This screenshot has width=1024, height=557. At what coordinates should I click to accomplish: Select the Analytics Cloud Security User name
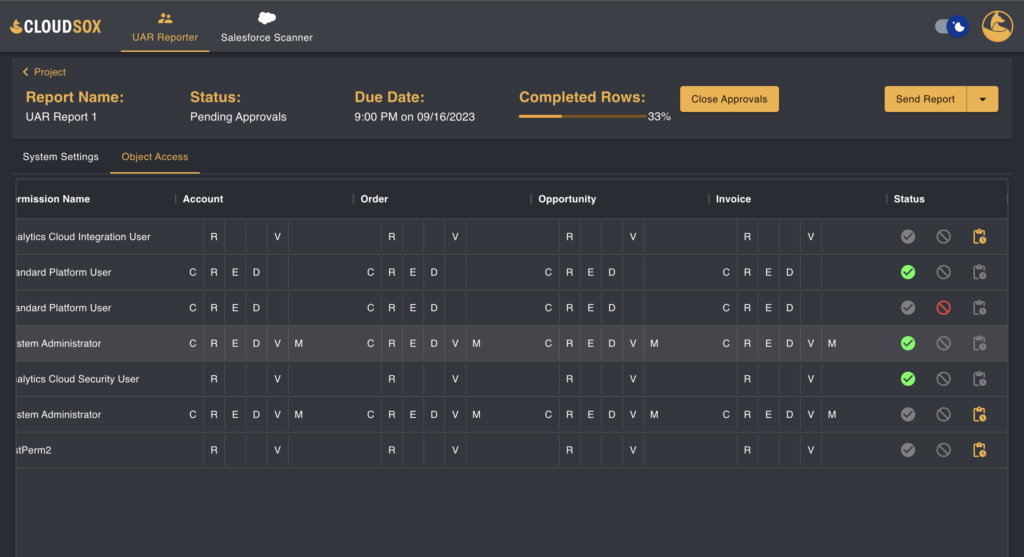click(77, 379)
